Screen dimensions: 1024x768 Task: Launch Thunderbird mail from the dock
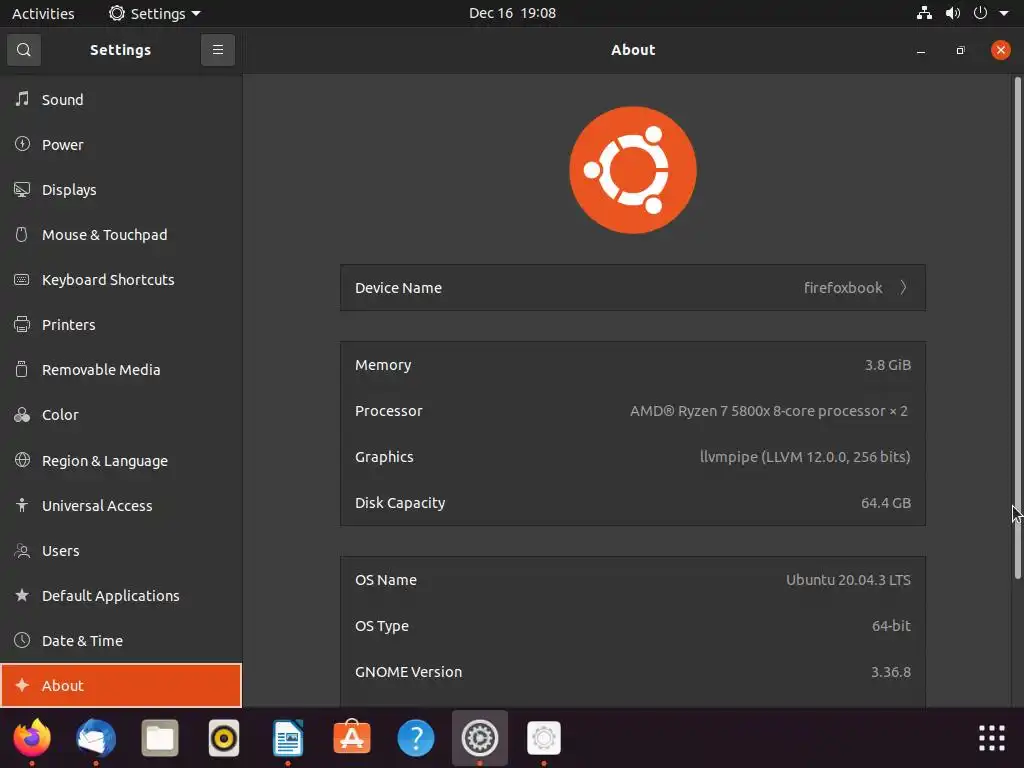[95, 738]
